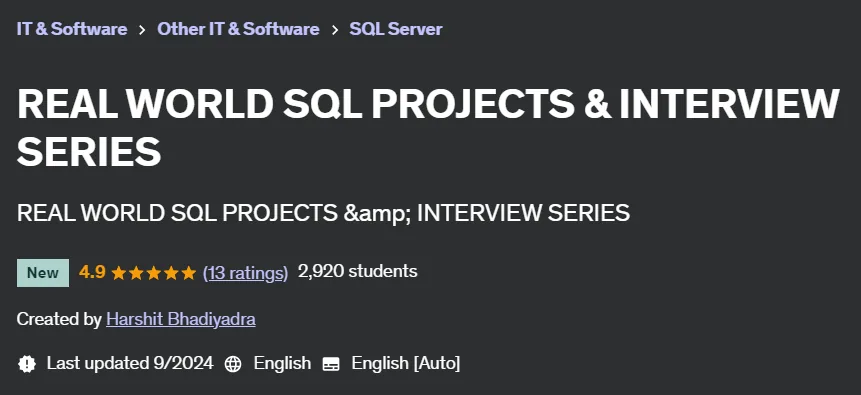Viewport: 861px width, 395px height.
Task: Click the 4.9 rating number
Action: tap(92, 272)
